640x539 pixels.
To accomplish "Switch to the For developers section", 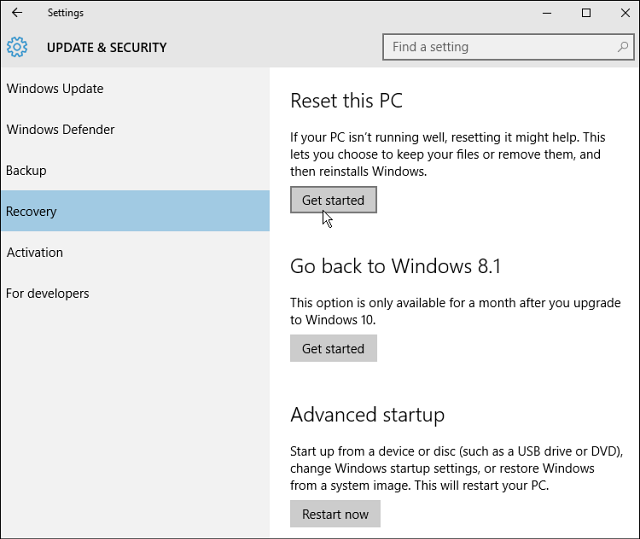I will coord(48,294).
